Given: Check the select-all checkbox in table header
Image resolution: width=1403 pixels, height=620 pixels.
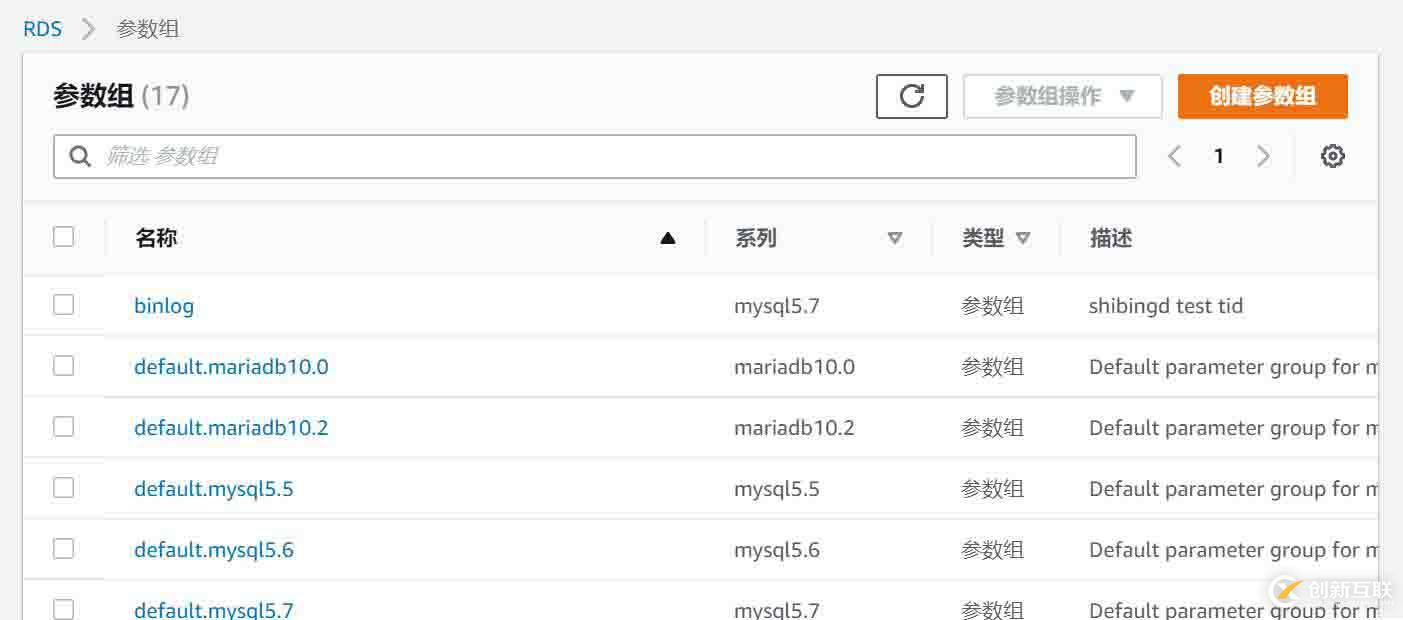Looking at the screenshot, I should pos(63,236).
